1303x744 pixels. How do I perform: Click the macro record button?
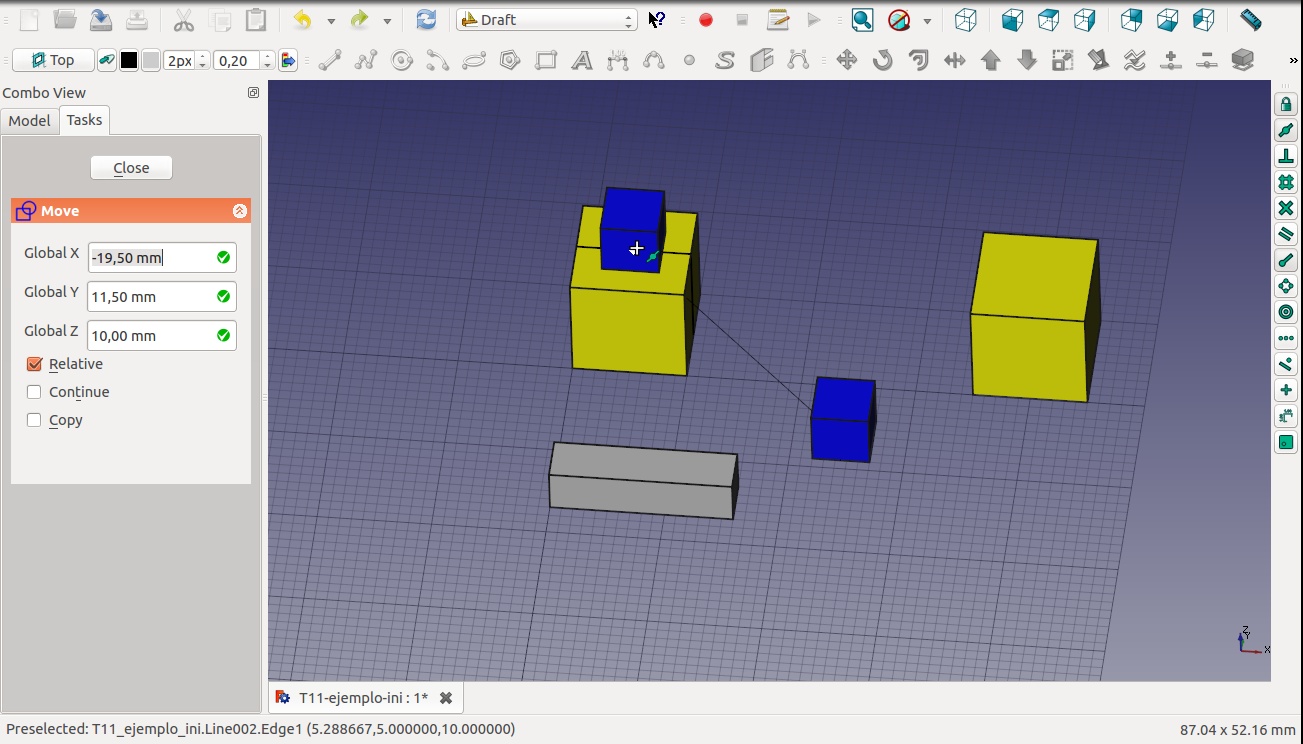click(706, 20)
